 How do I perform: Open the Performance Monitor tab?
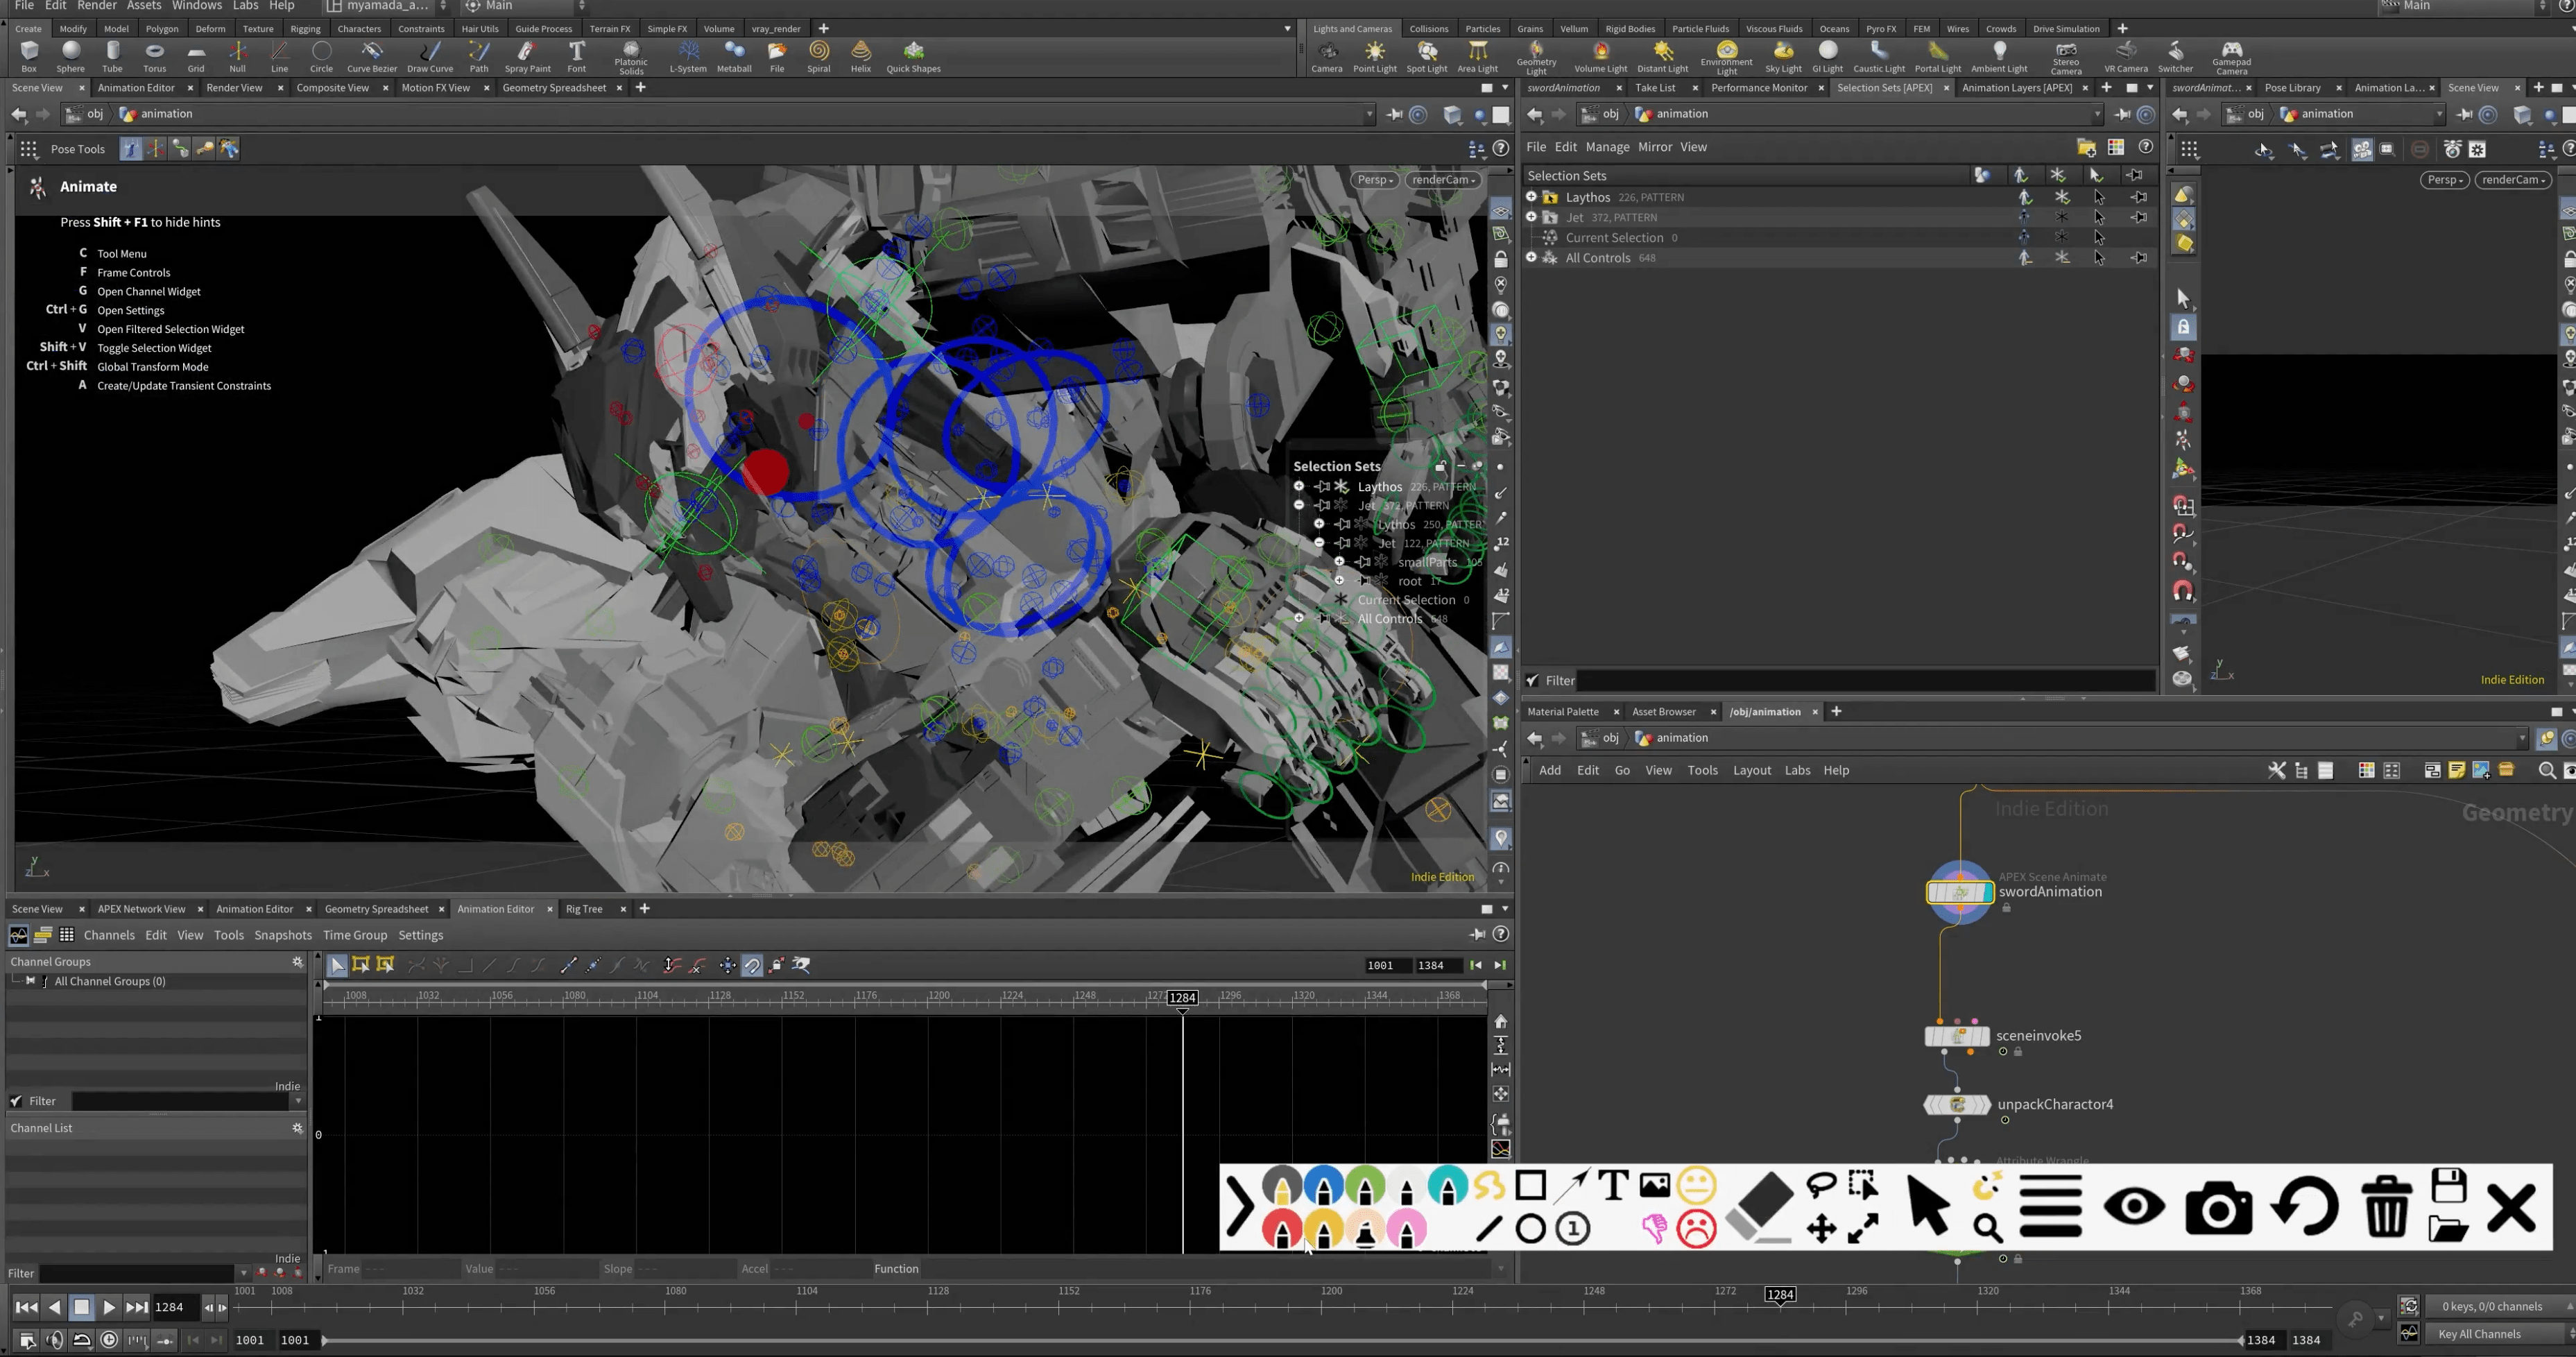tap(1759, 88)
